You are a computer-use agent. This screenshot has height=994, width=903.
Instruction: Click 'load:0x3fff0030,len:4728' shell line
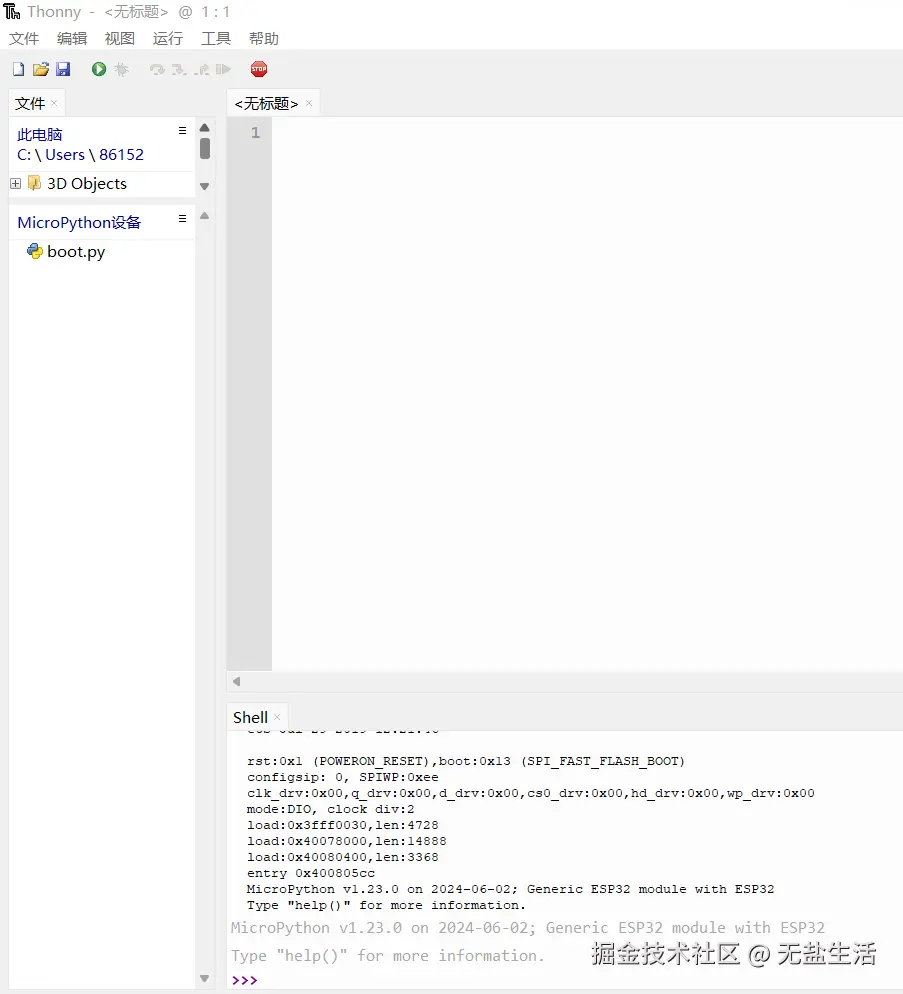342,825
